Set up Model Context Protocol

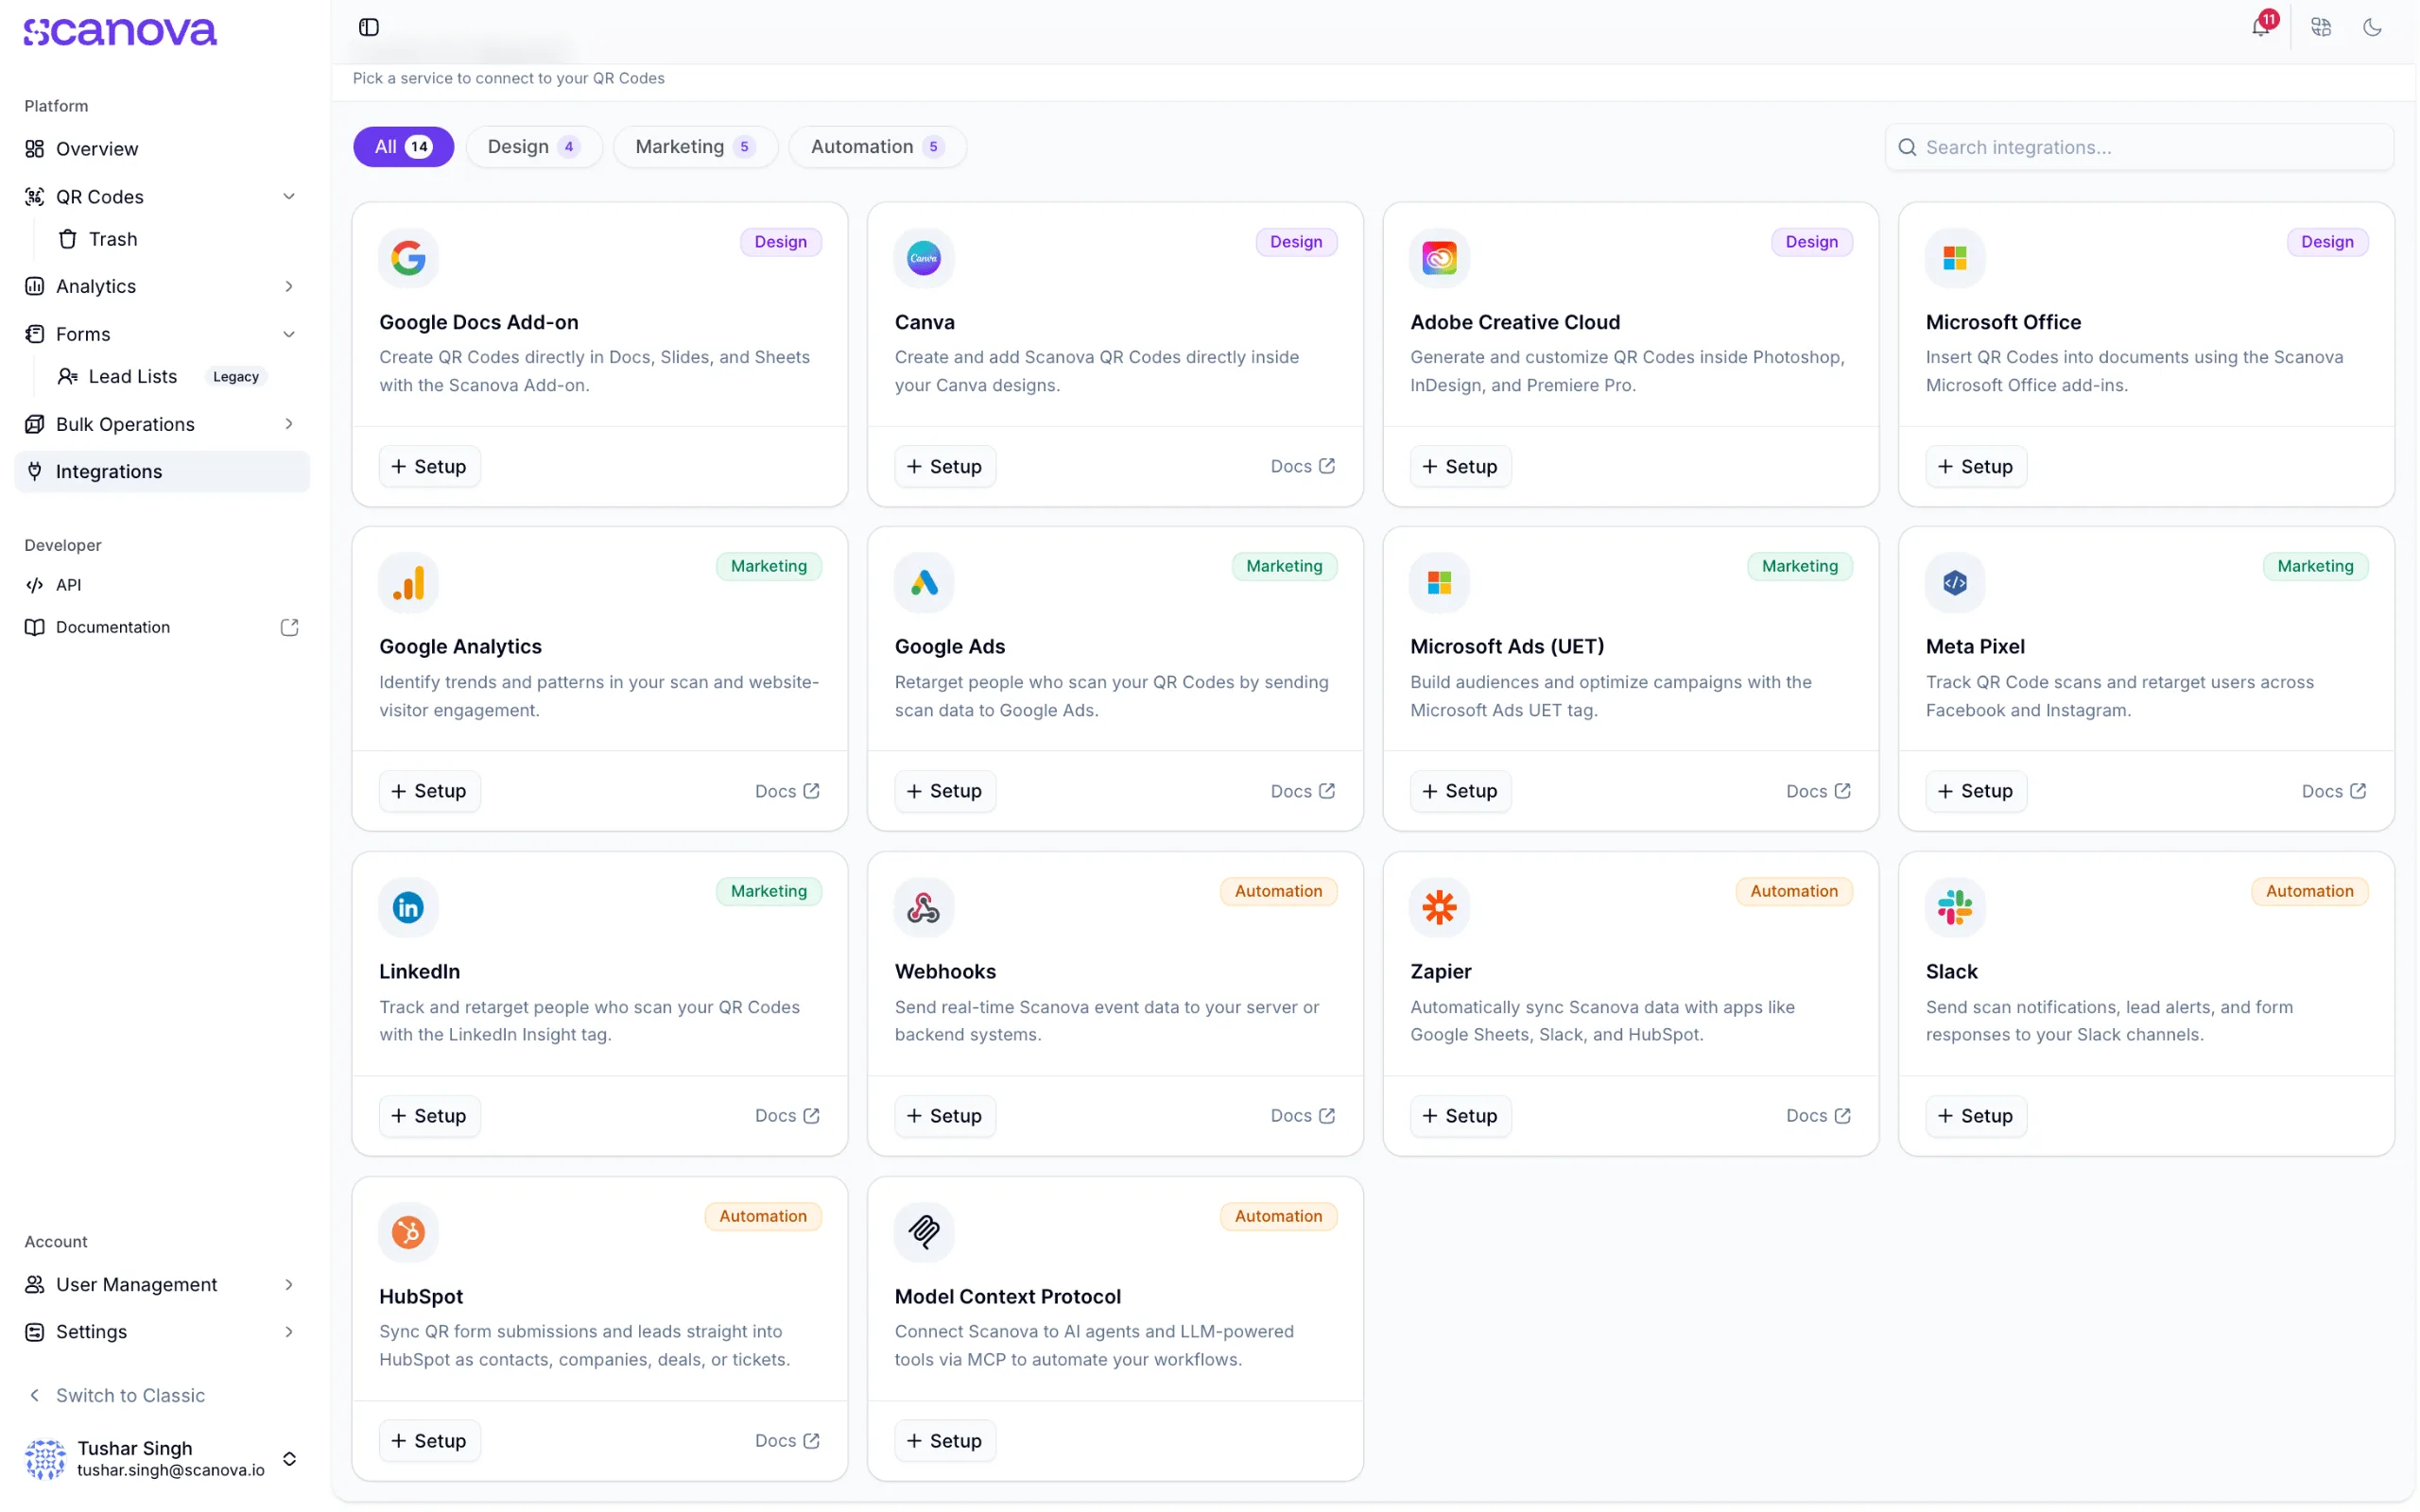click(945, 1441)
